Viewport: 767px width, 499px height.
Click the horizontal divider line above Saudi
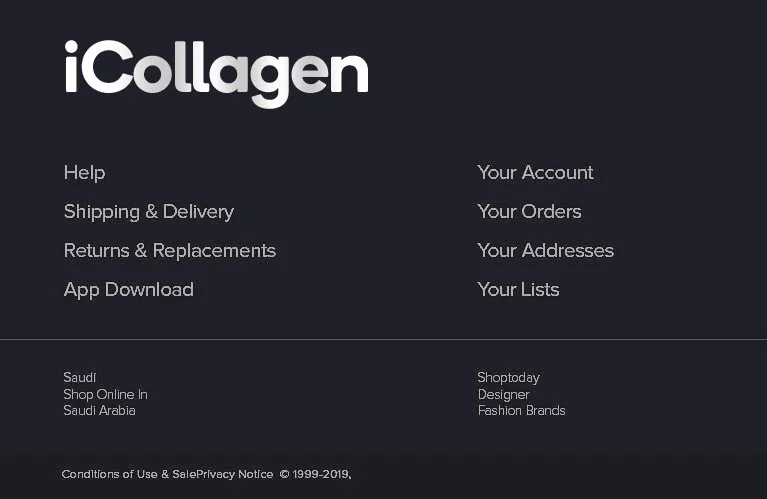tap(383, 340)
